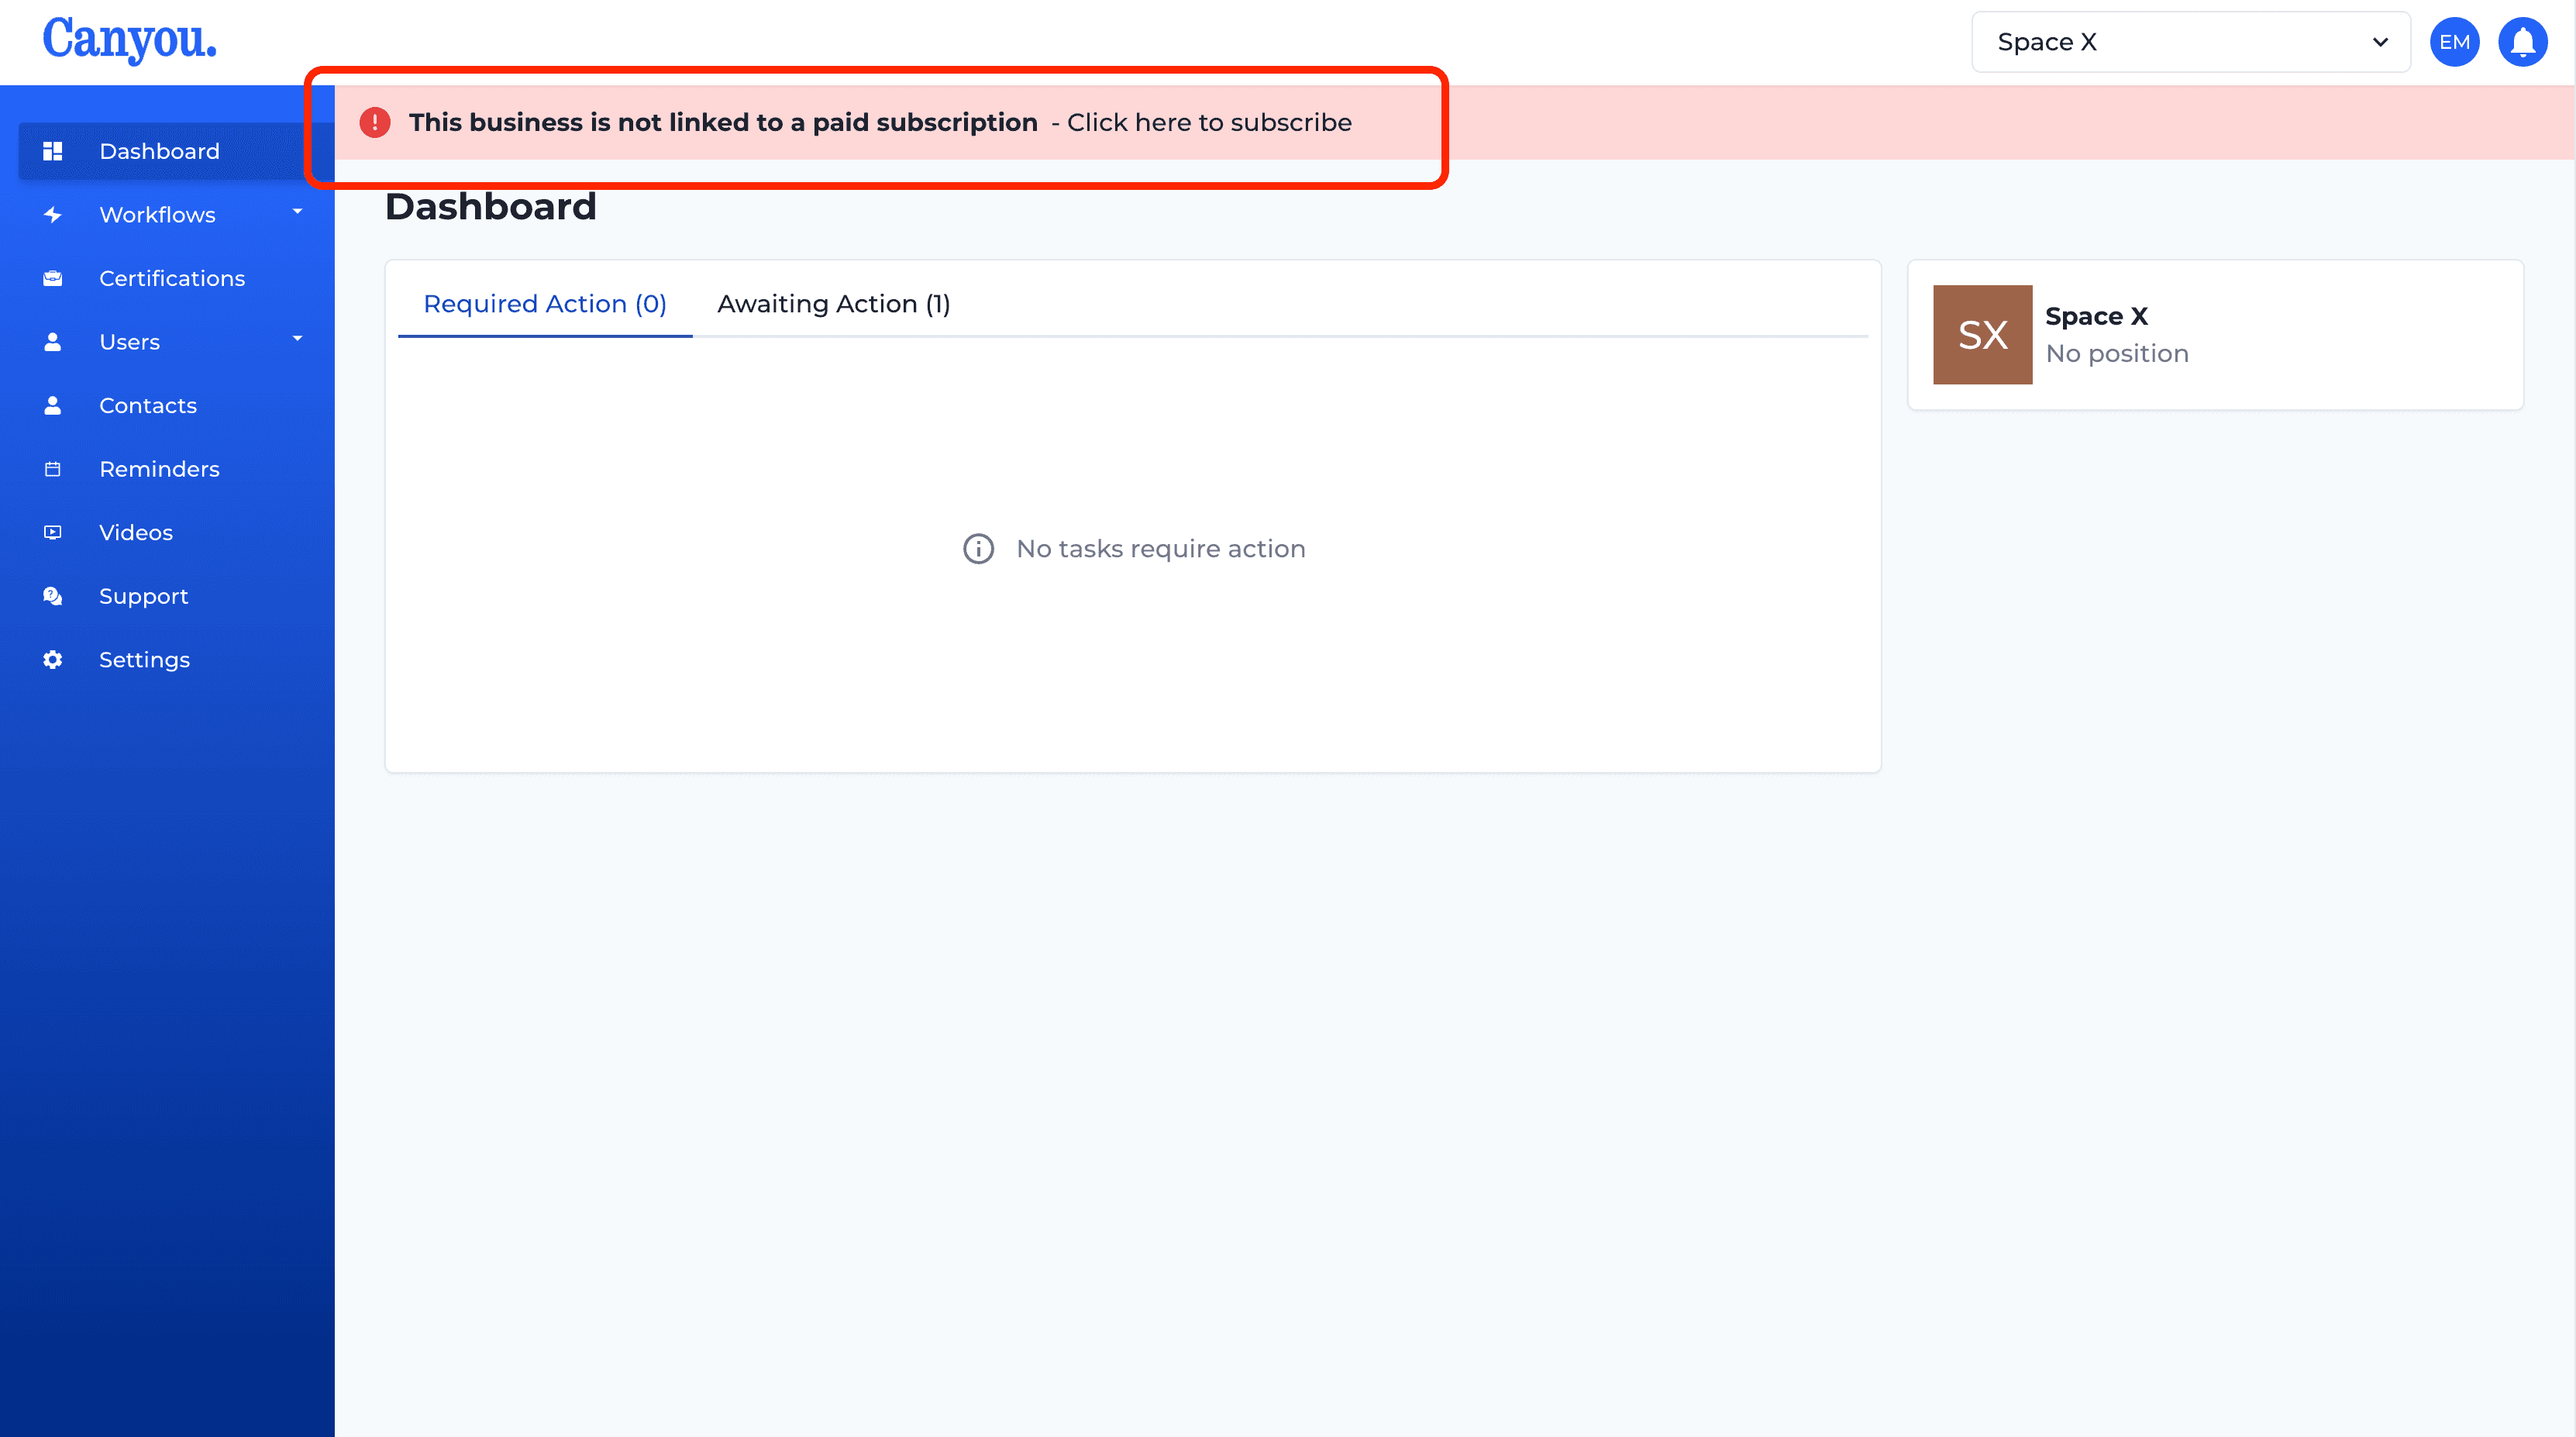Click the SX business avatar
The image size is (2576, 1437).
pos(1982,334)
